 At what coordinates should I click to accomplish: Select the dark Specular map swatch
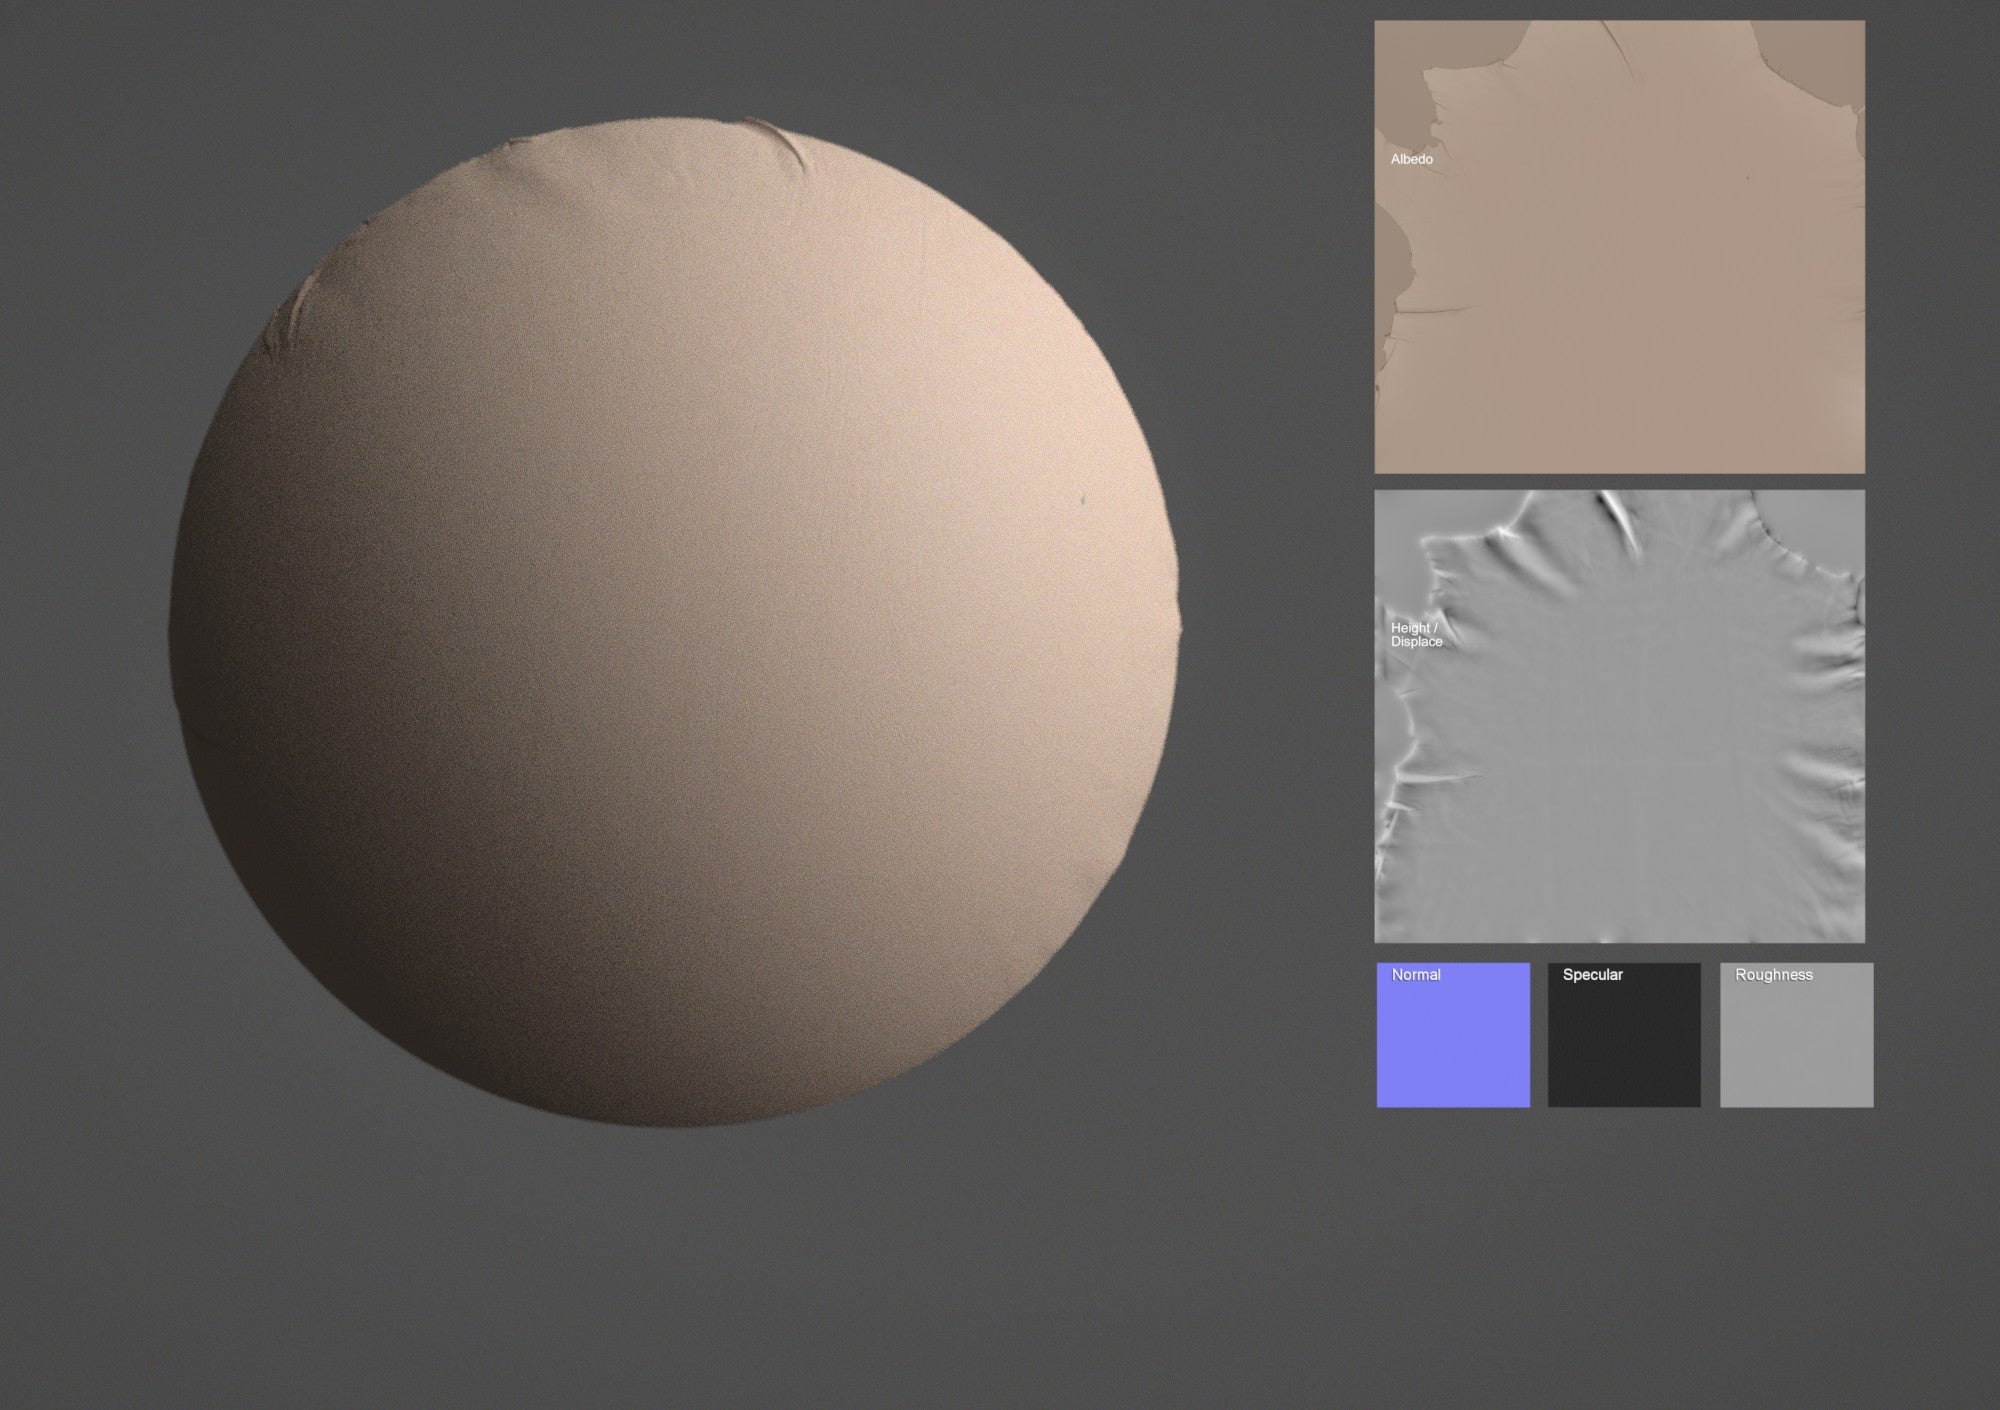click(1624, 1035)
